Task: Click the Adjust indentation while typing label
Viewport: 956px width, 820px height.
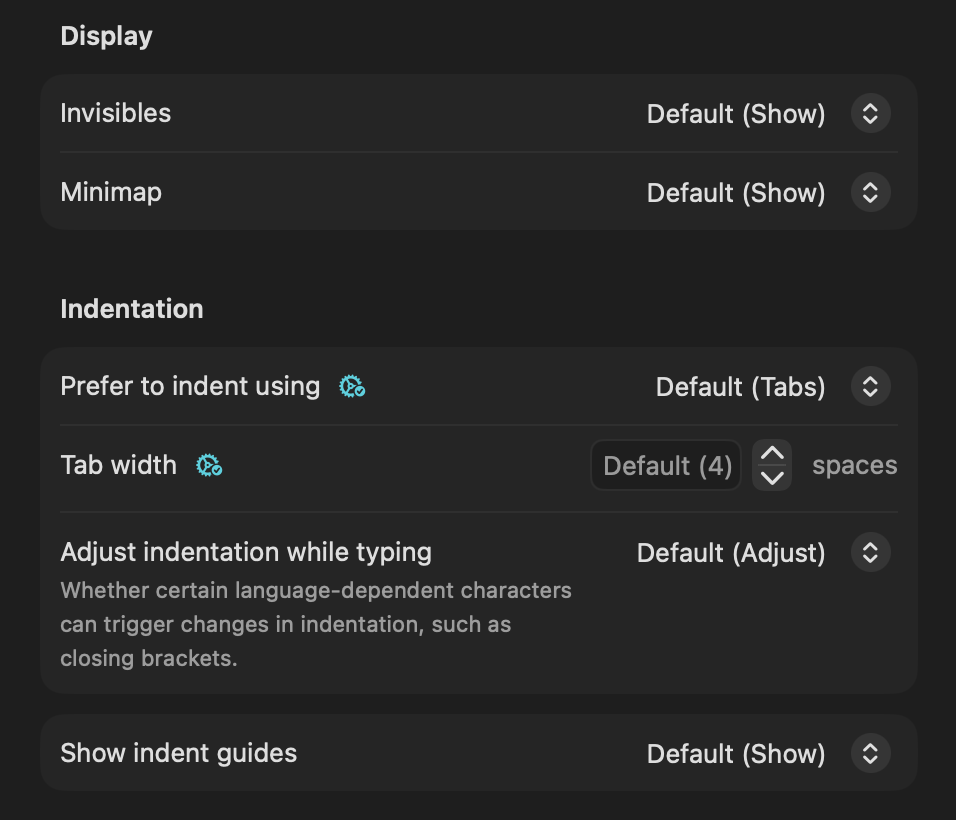Action: pyautogui.click(x=246, y=552)
